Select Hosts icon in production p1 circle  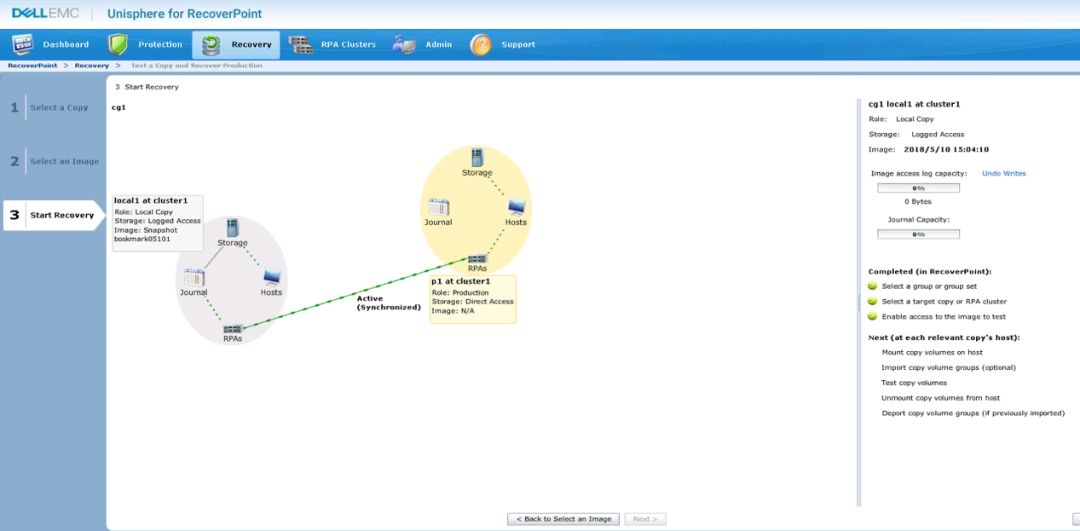tap(517, 207)
